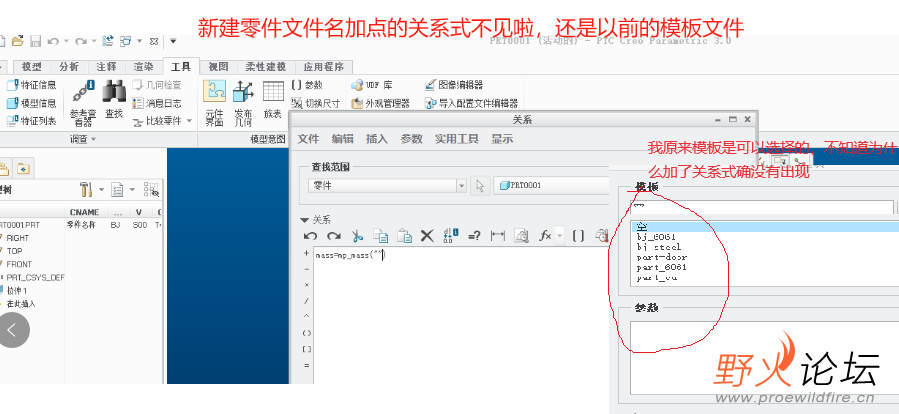Click the Paste icon in relations toolbar

click(x=404, y=236)
